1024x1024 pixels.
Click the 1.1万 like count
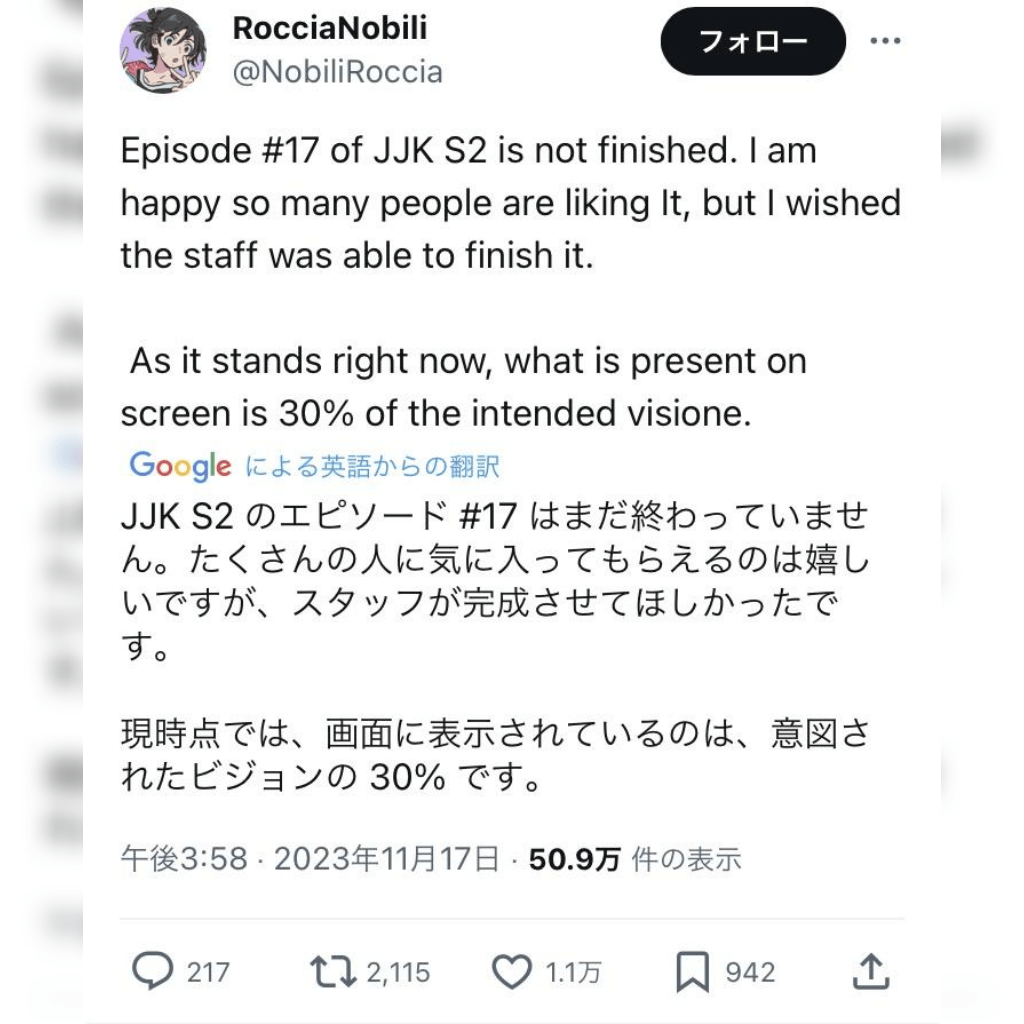[x=573, y=972]
